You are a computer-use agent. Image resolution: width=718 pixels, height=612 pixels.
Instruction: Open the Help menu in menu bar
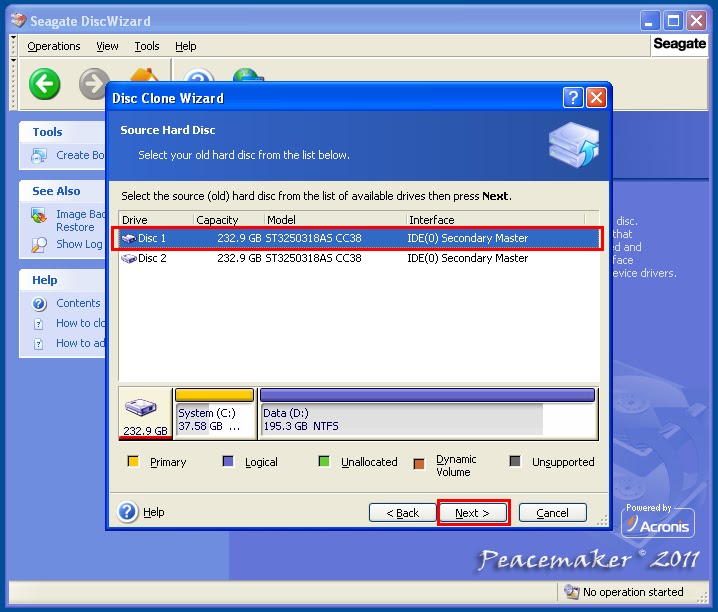[x=185, y=46]
